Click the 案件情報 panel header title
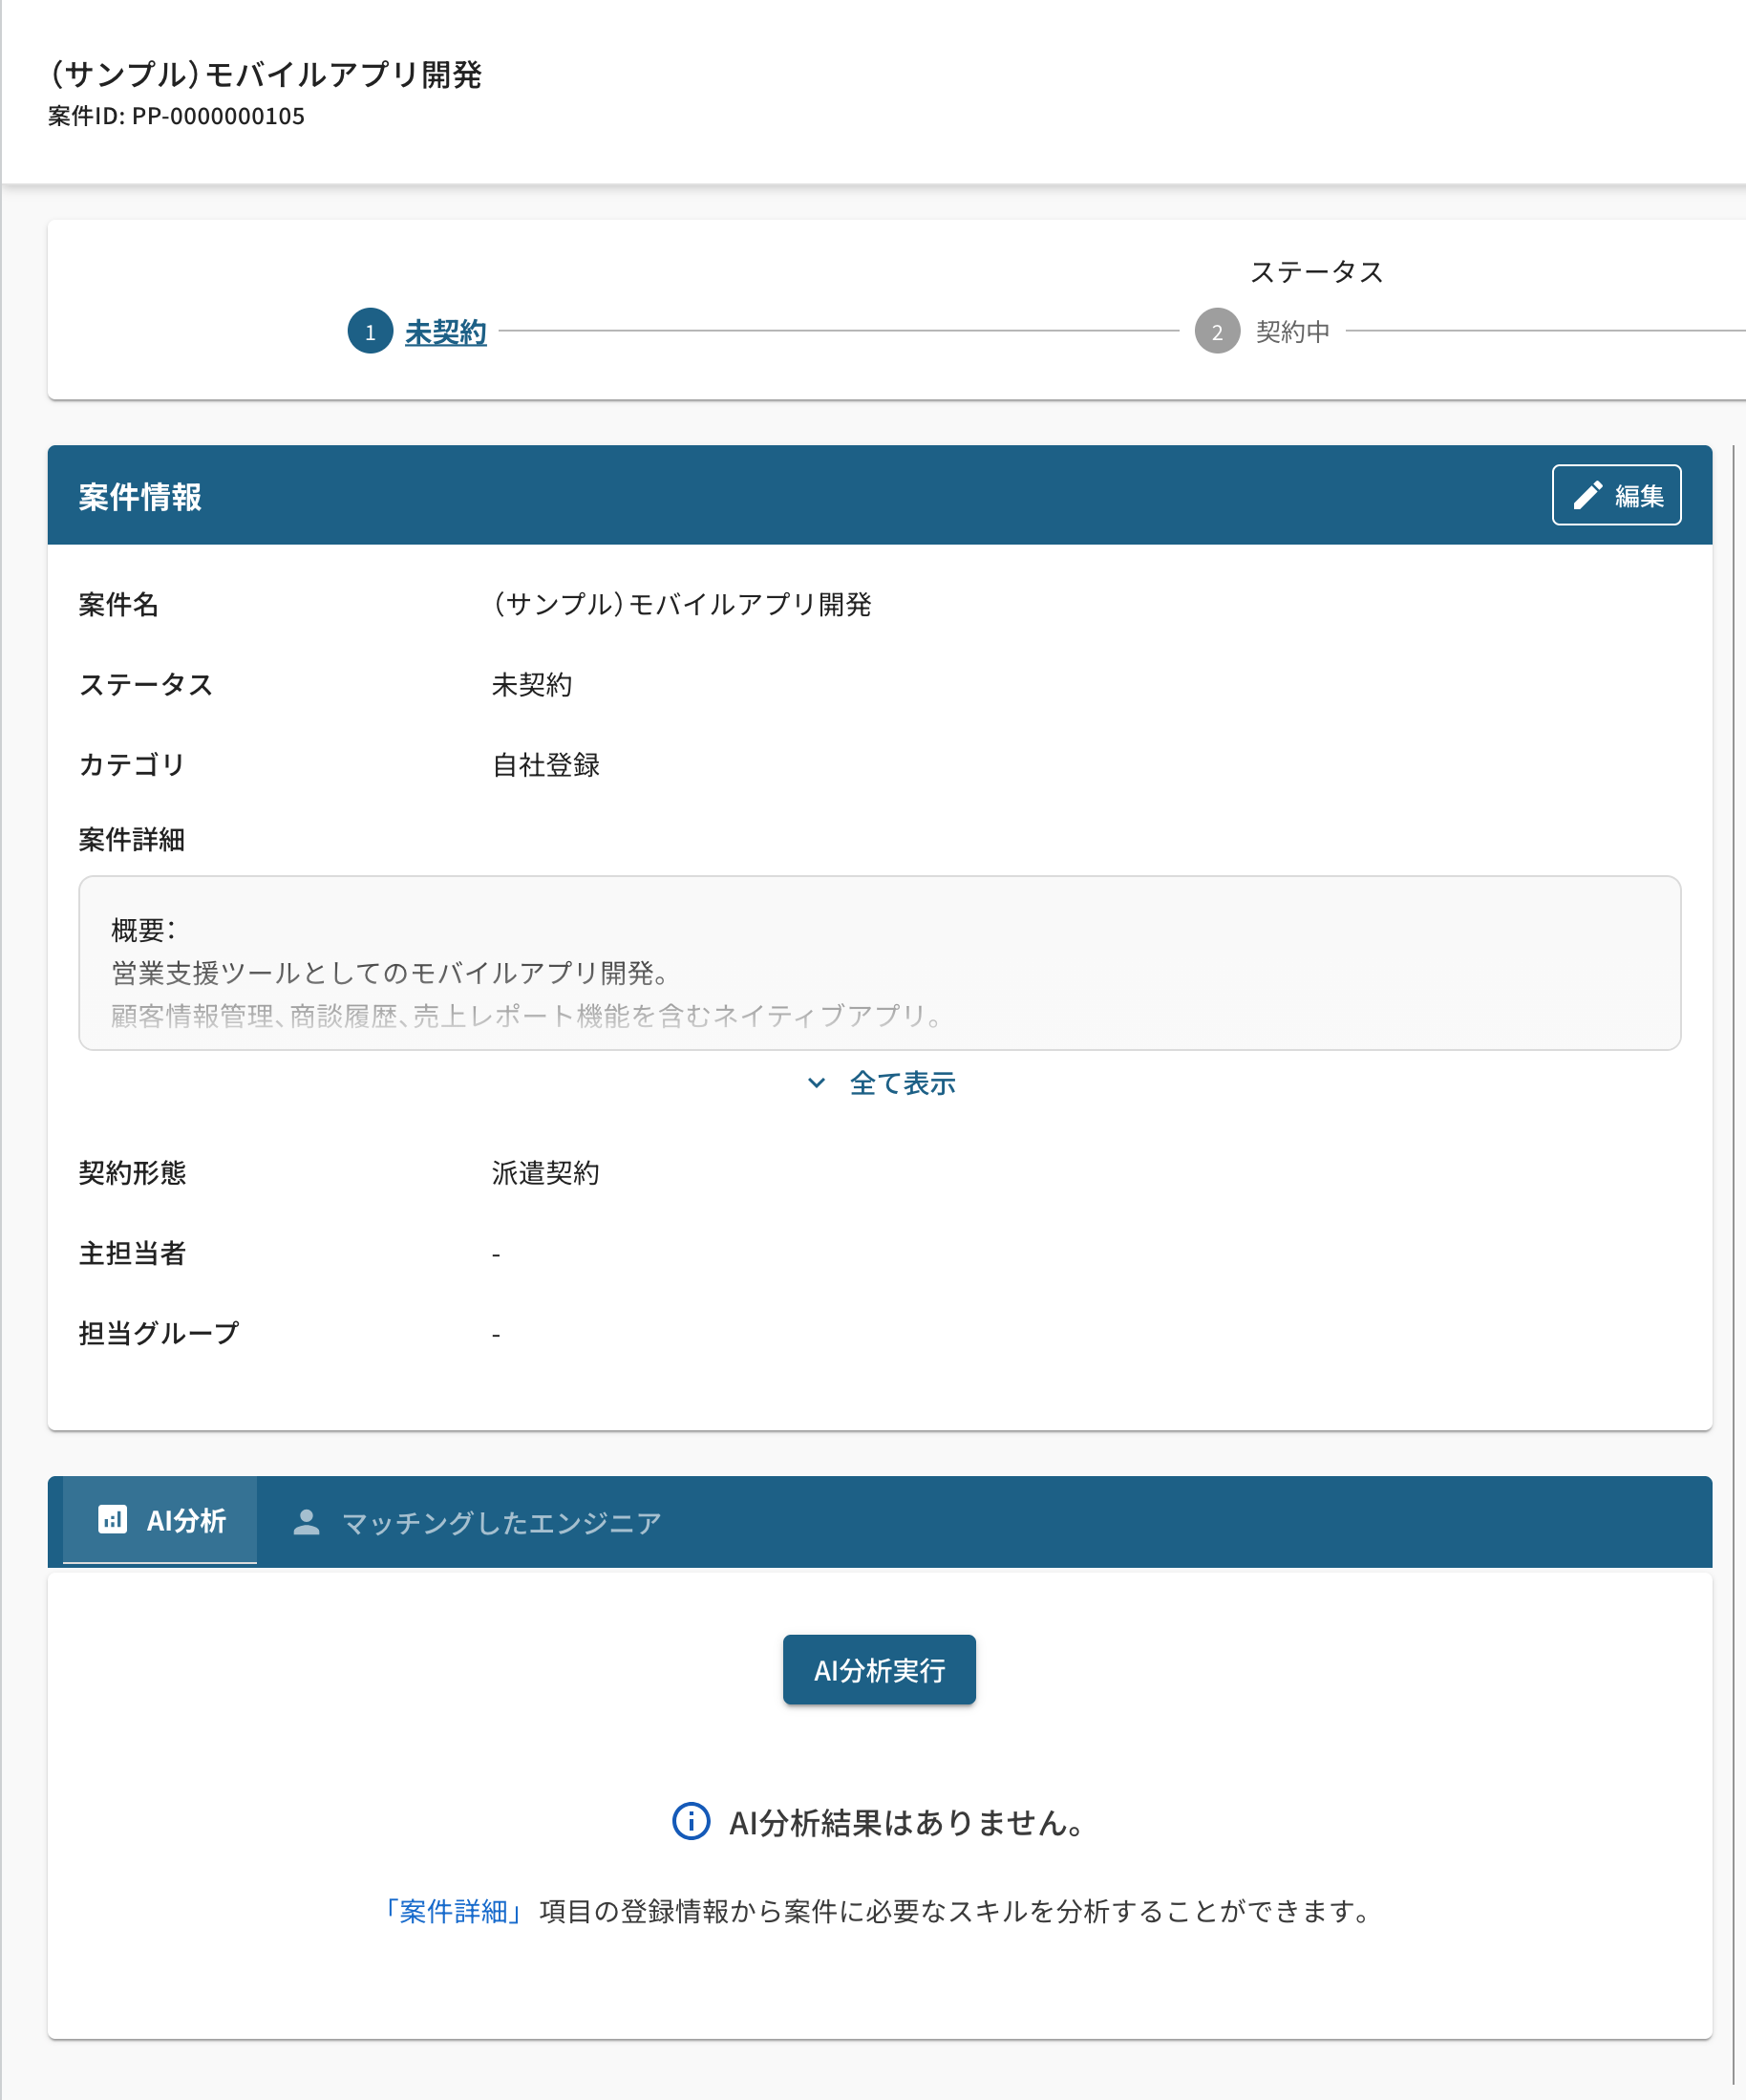This screenshot has height=2100, width=1746. [x=140, y=496]
